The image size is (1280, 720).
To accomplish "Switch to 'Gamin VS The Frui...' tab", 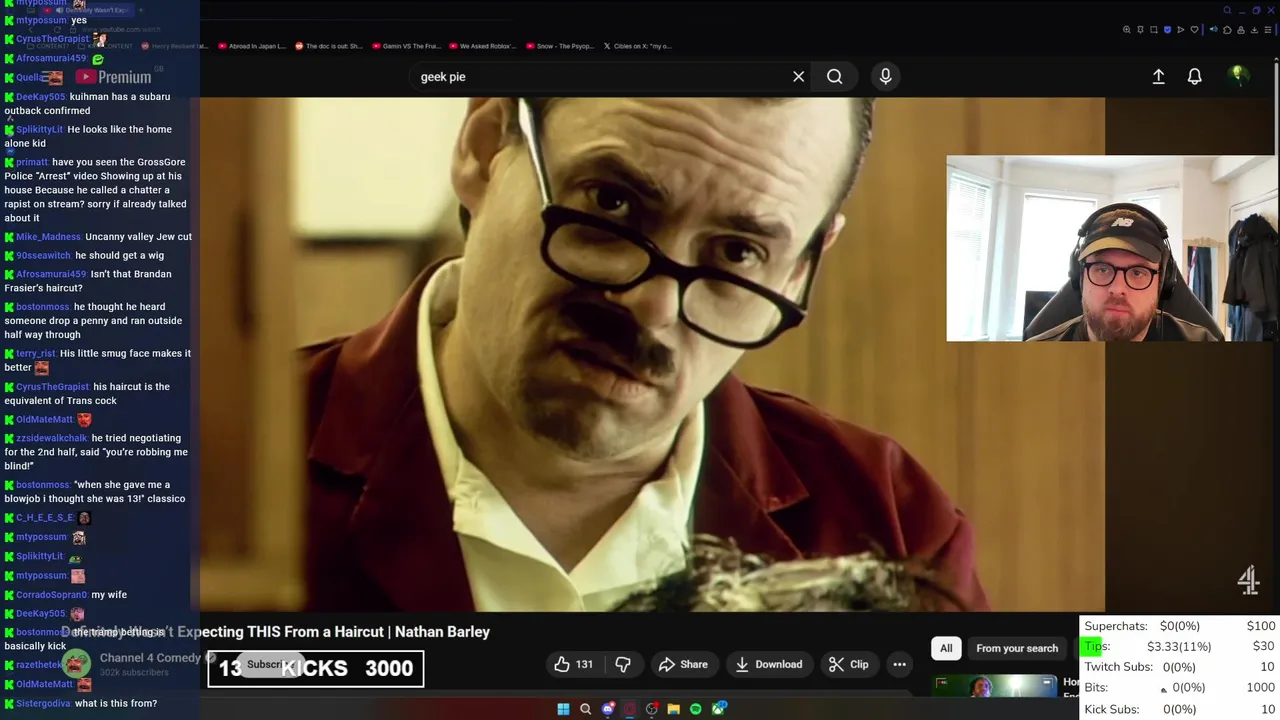I will 406,46.
